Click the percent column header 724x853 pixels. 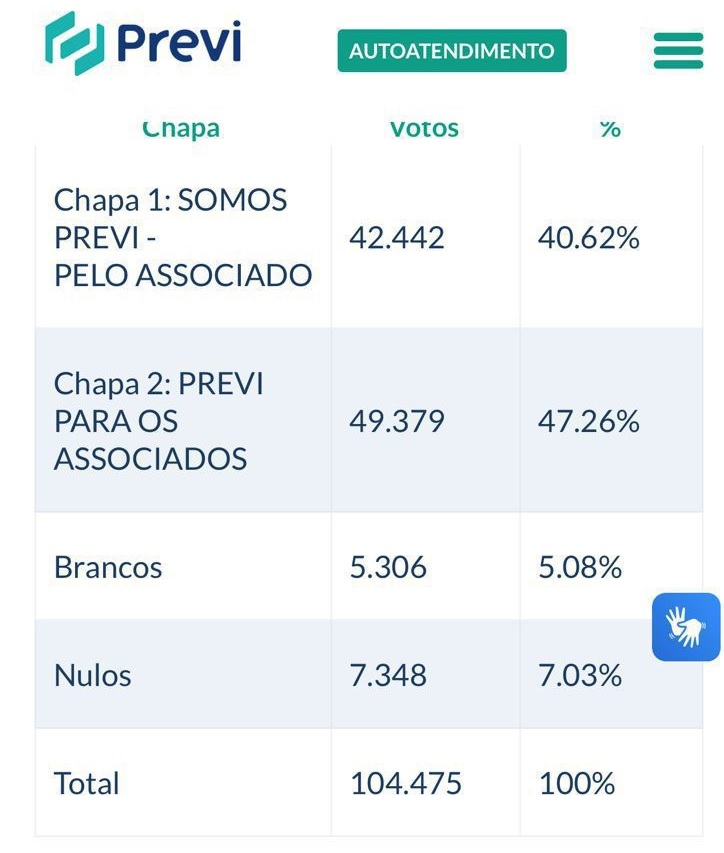click(610, 130)
